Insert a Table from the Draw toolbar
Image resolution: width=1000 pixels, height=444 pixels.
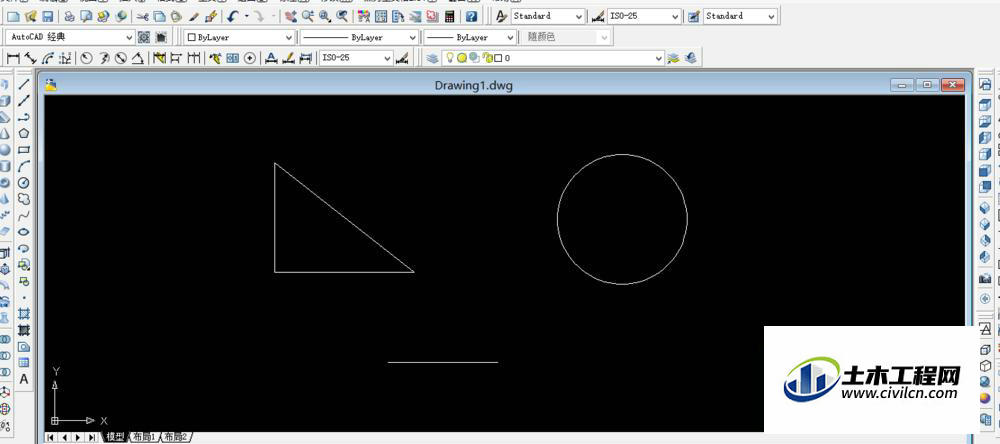pyautogui.click(x=24, y=362)
